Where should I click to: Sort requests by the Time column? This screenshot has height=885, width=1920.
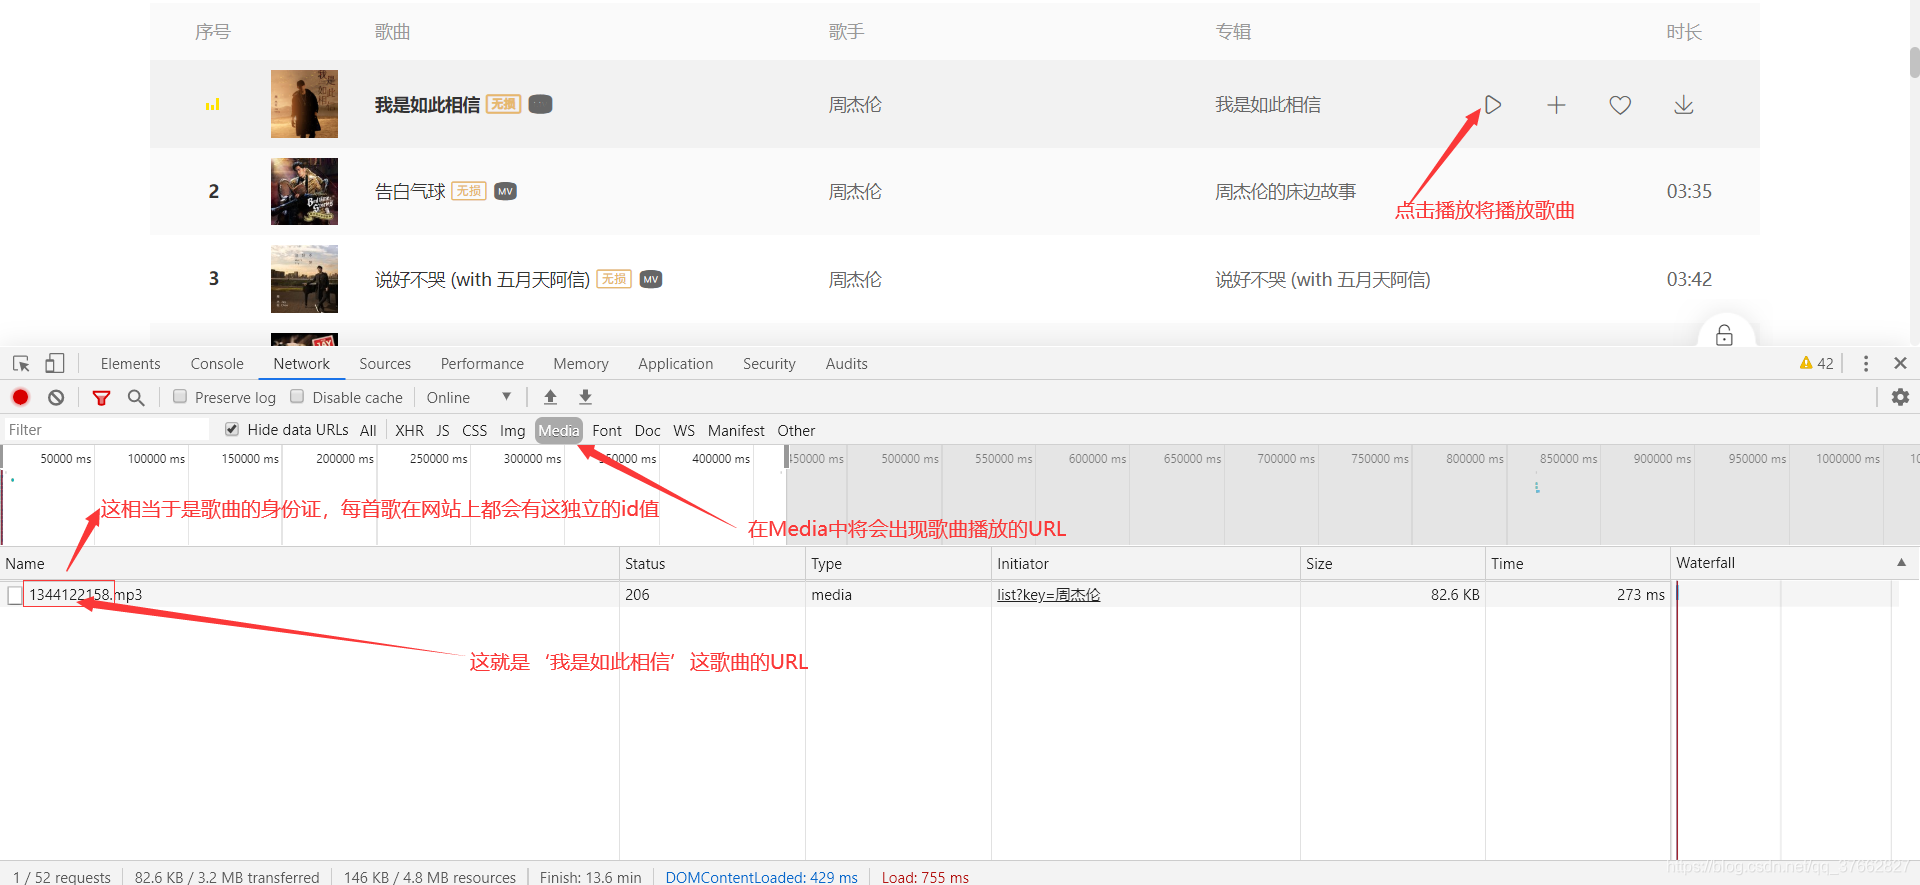click(1577, 564)
